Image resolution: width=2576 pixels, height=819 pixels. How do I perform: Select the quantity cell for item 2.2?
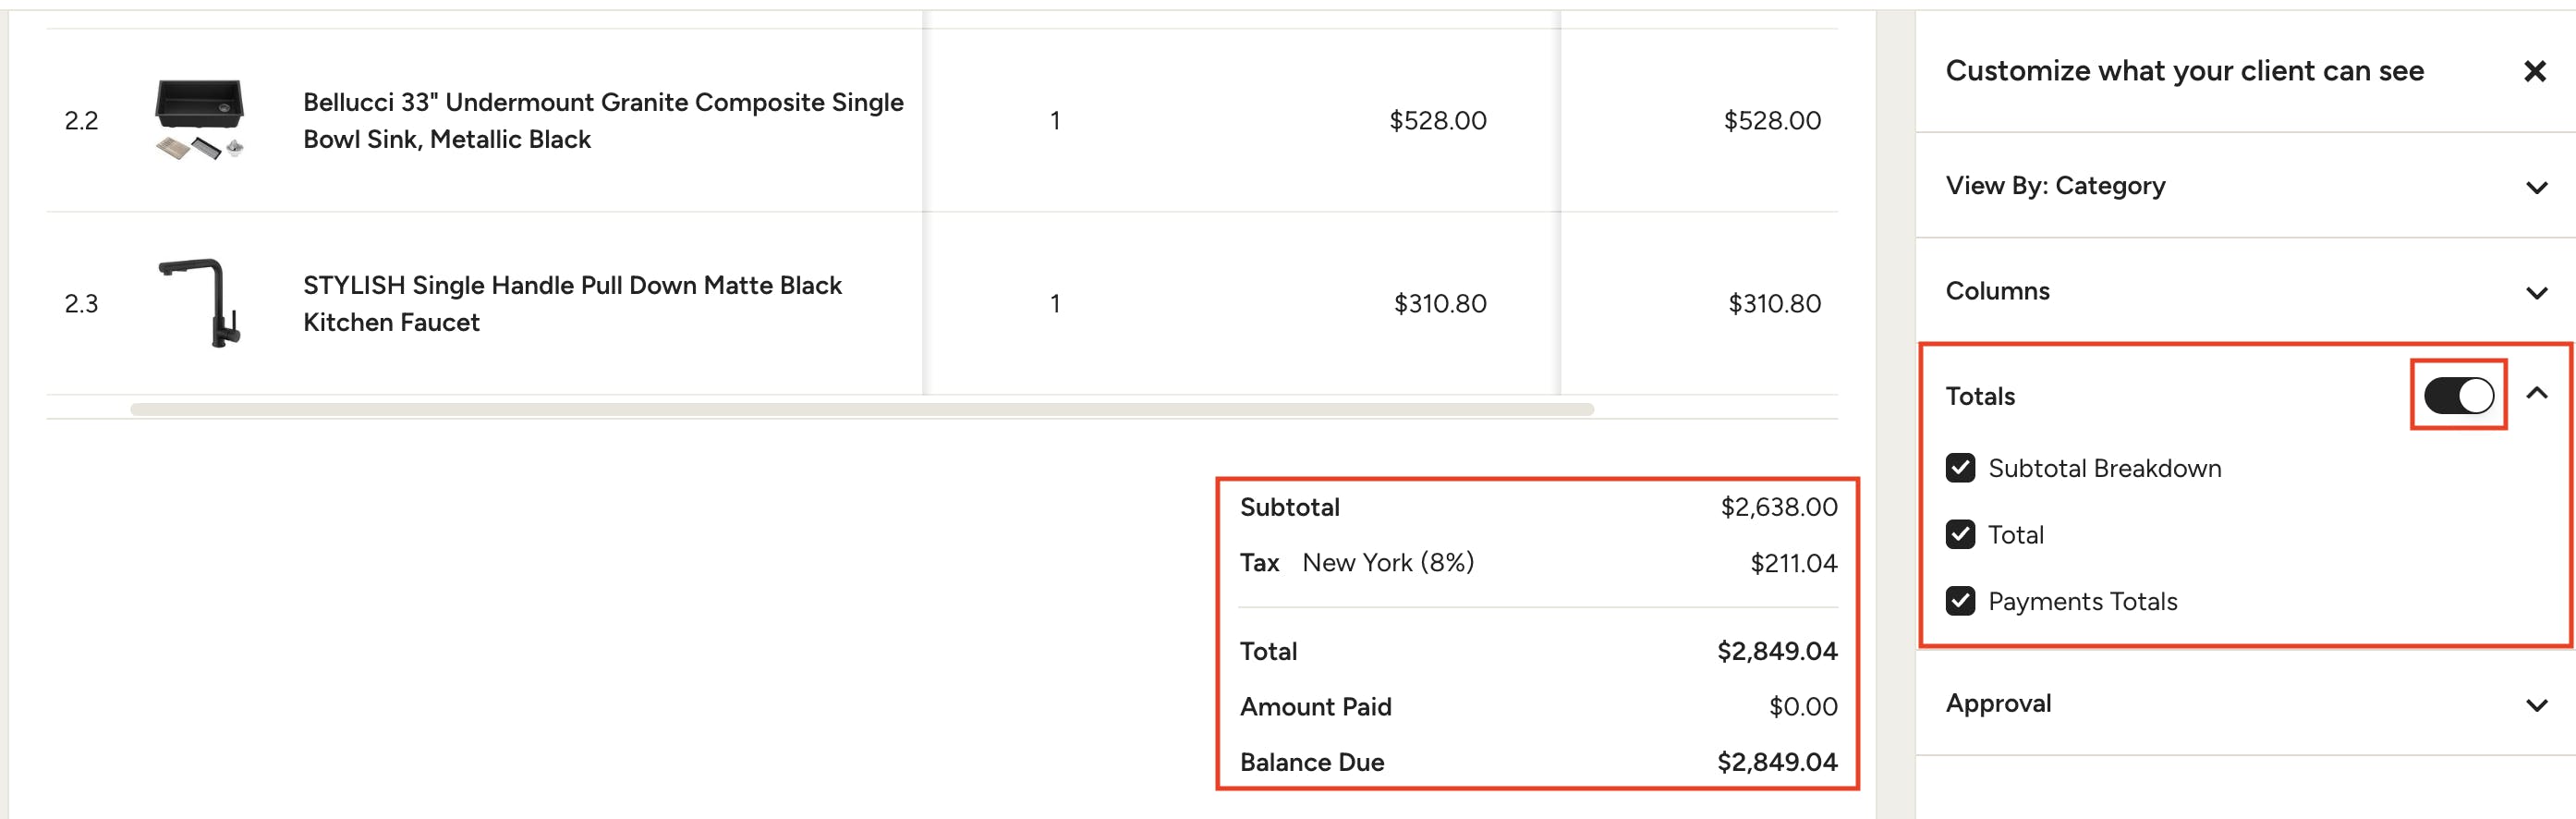[1054, 120]
